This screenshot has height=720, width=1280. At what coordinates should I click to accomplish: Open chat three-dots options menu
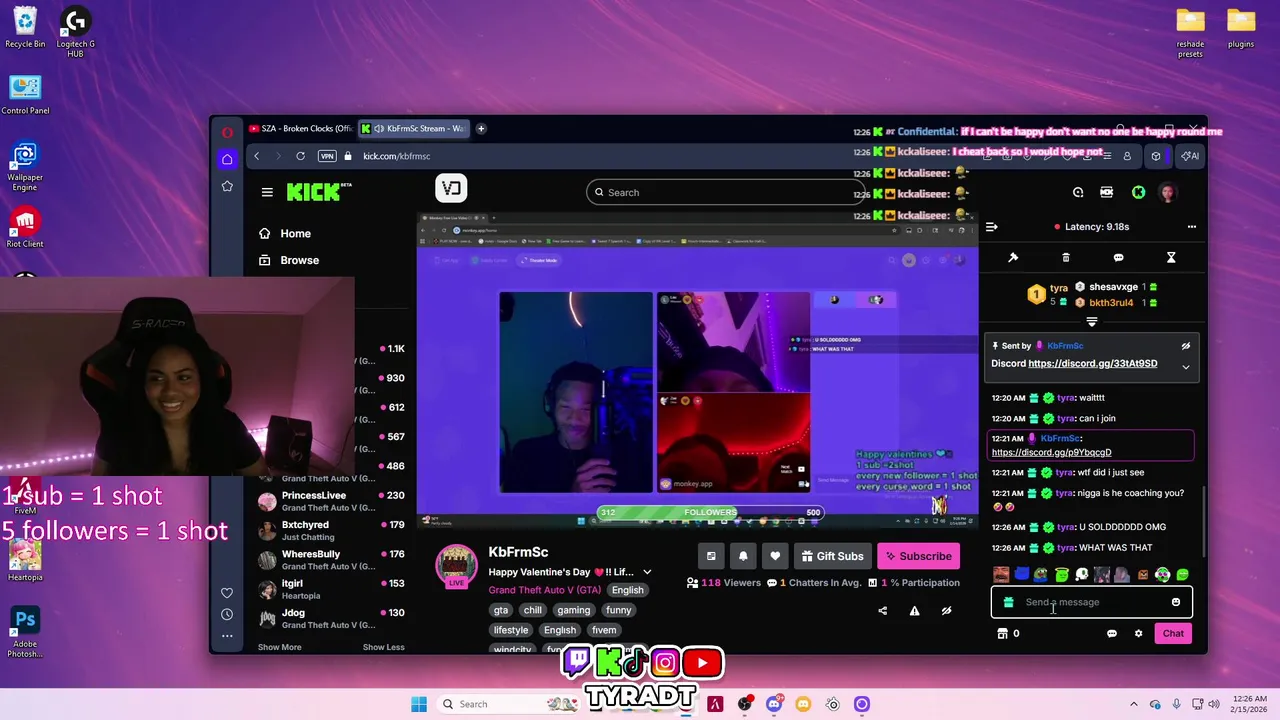coord(1191,227)
